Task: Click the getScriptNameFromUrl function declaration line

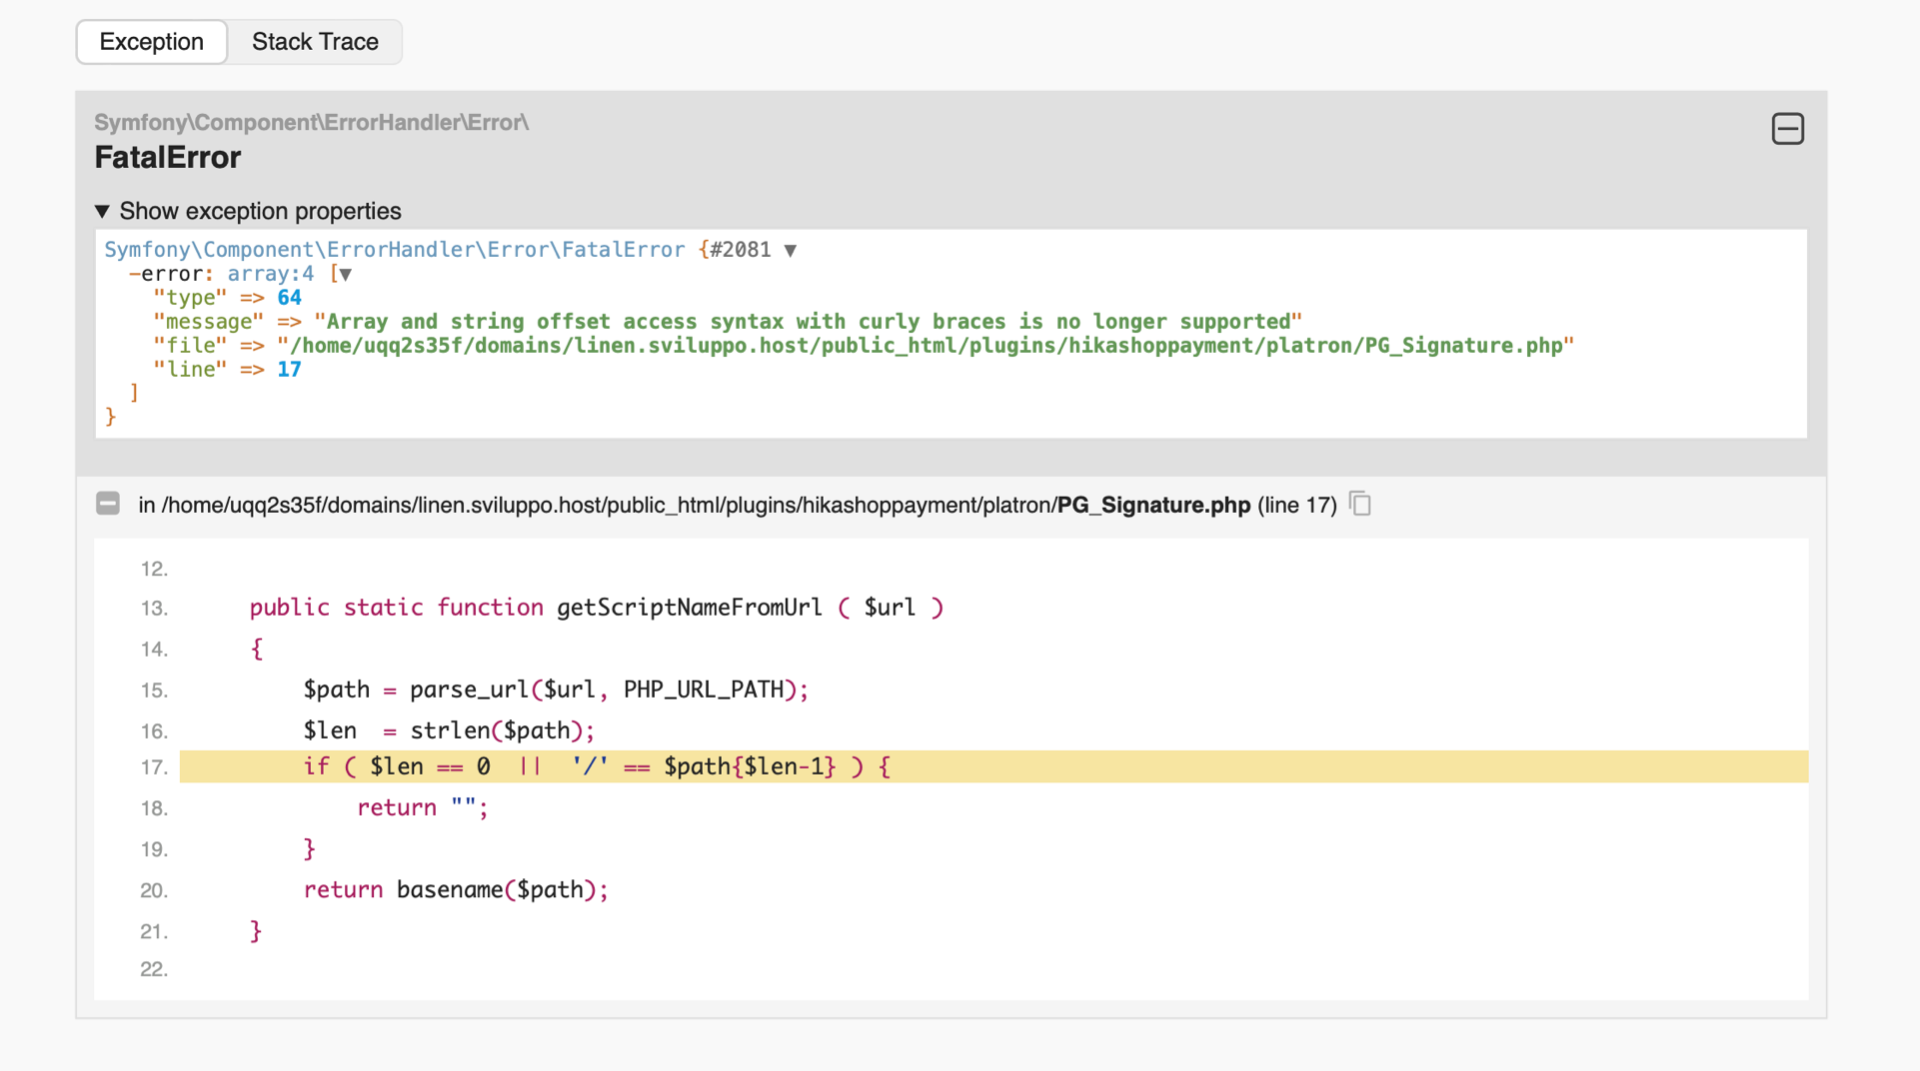Action: click(x=596, y=608)
